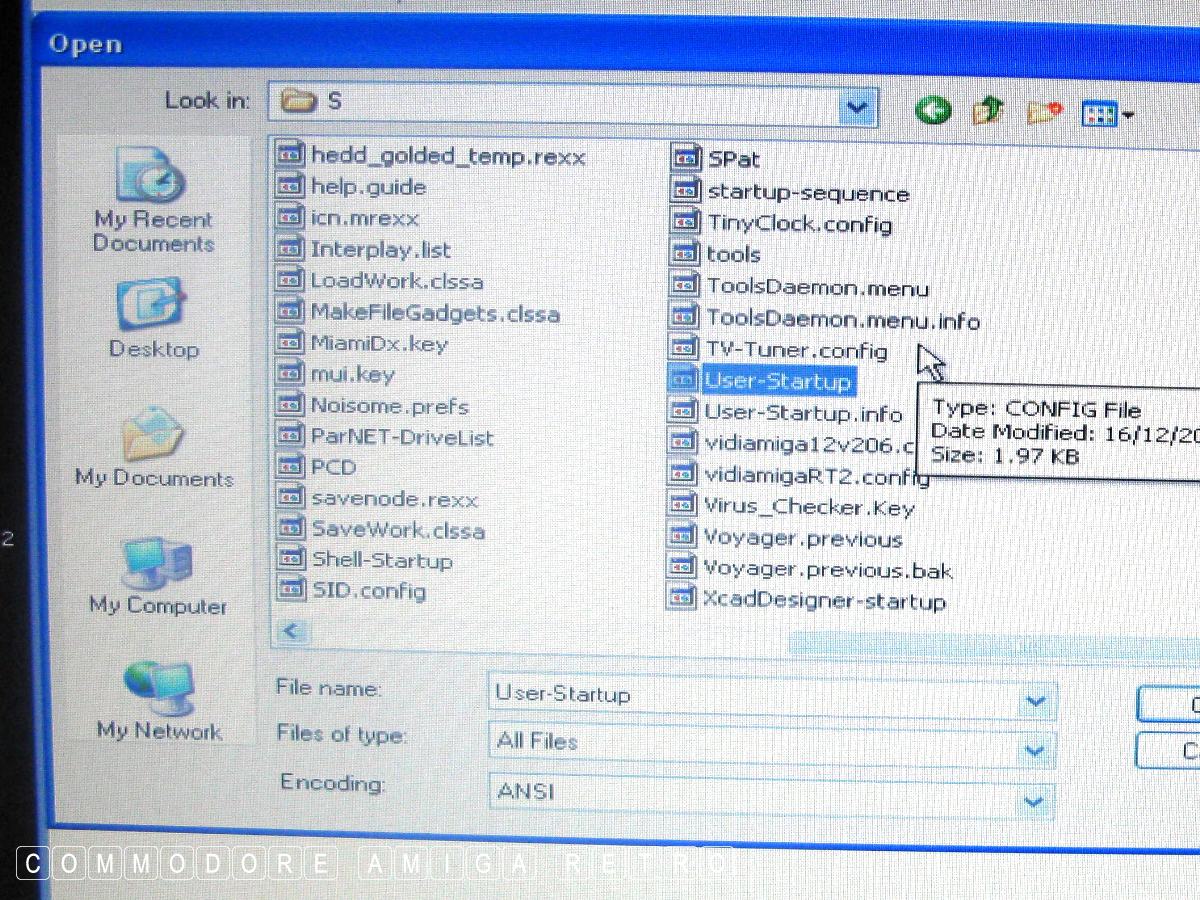Click the green Back navigation icon

[x=933, y=110]
